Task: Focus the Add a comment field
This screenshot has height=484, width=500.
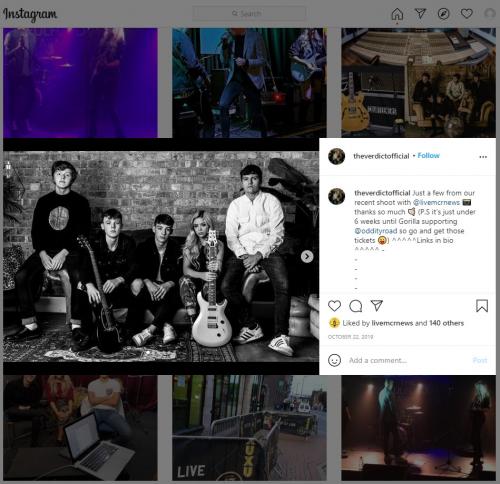Action: [407, 360]
